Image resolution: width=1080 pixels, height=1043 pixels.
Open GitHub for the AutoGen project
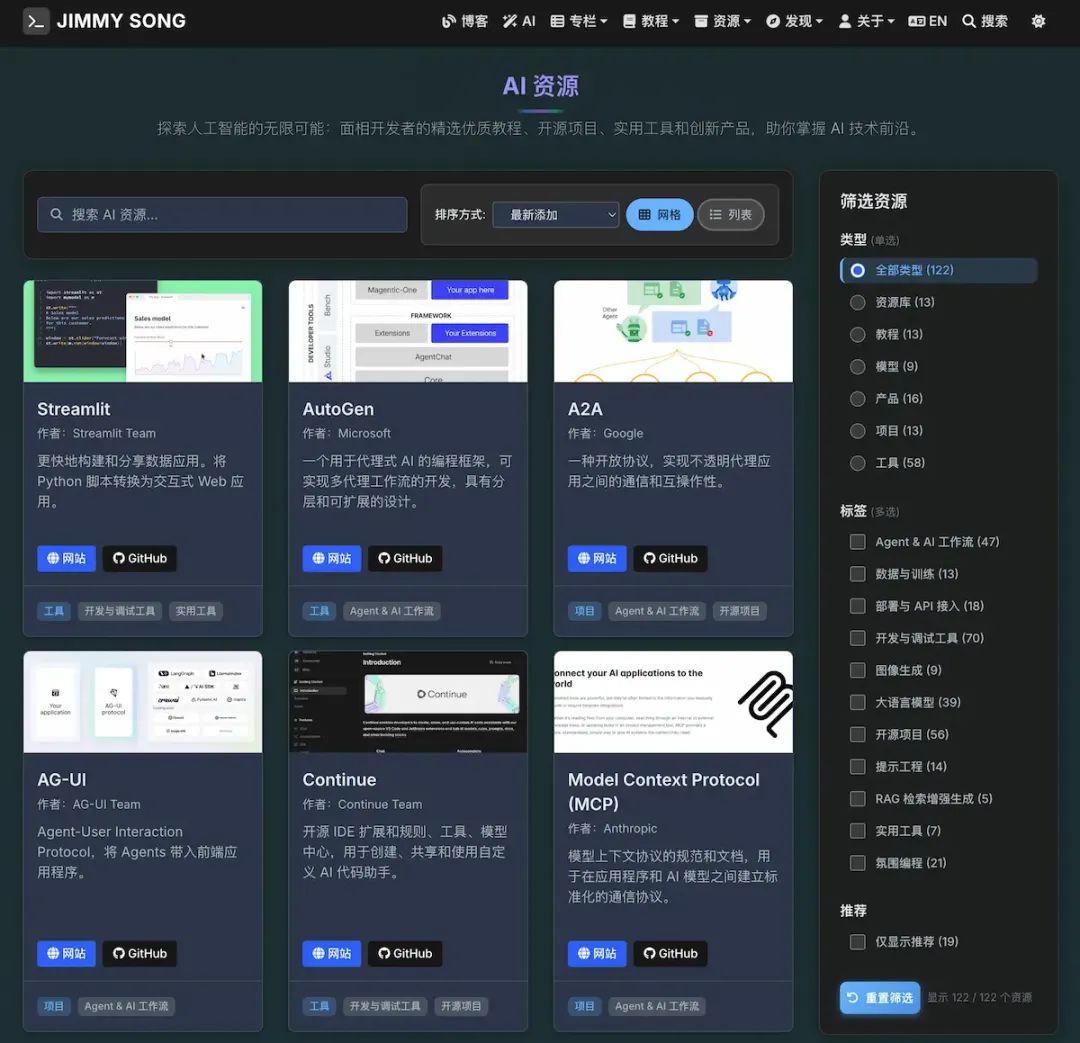(405, 558)
